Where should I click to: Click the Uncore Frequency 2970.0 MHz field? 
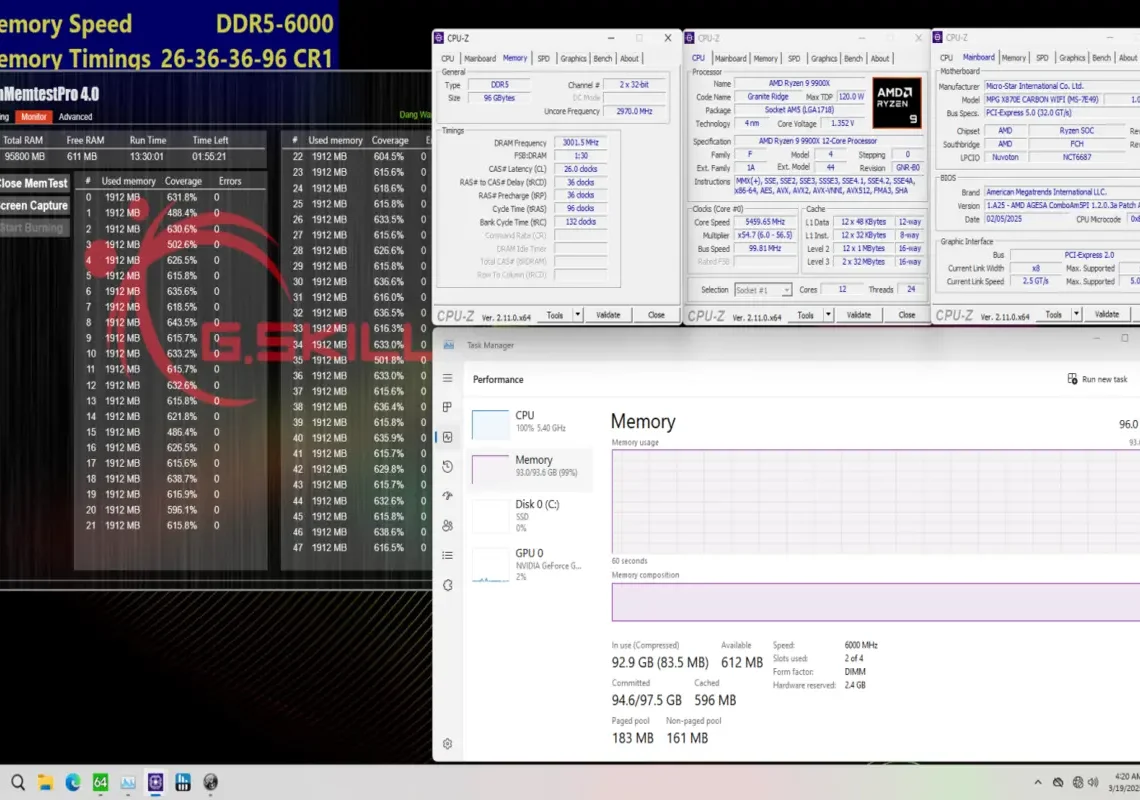(635, 111)
